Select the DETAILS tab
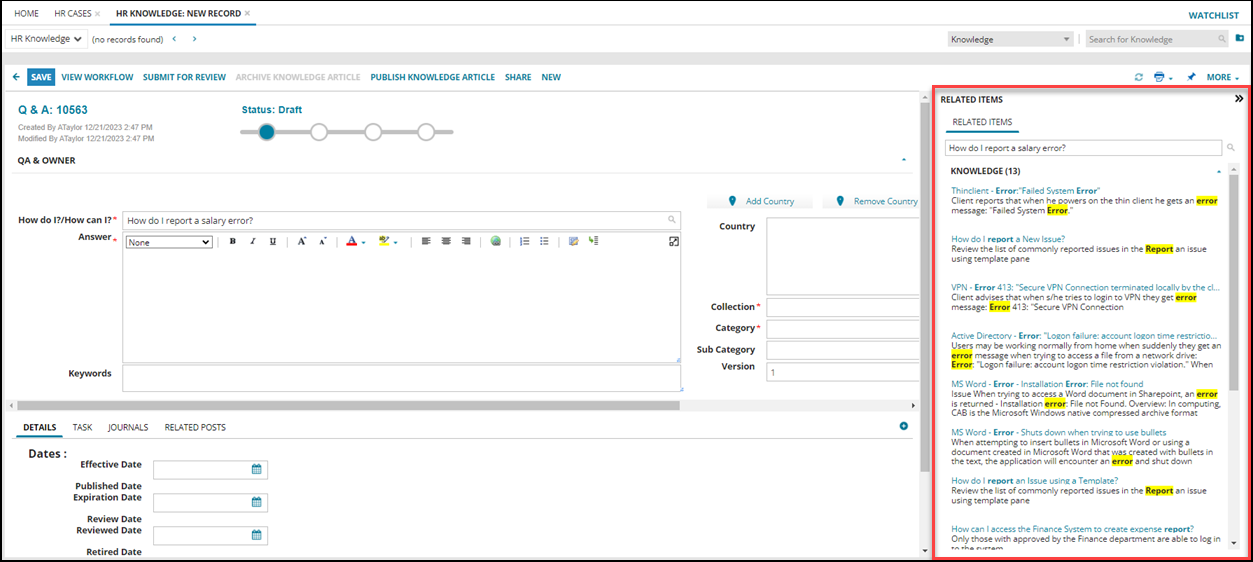Screen dimensions: 1253x562 pos(40,427)
